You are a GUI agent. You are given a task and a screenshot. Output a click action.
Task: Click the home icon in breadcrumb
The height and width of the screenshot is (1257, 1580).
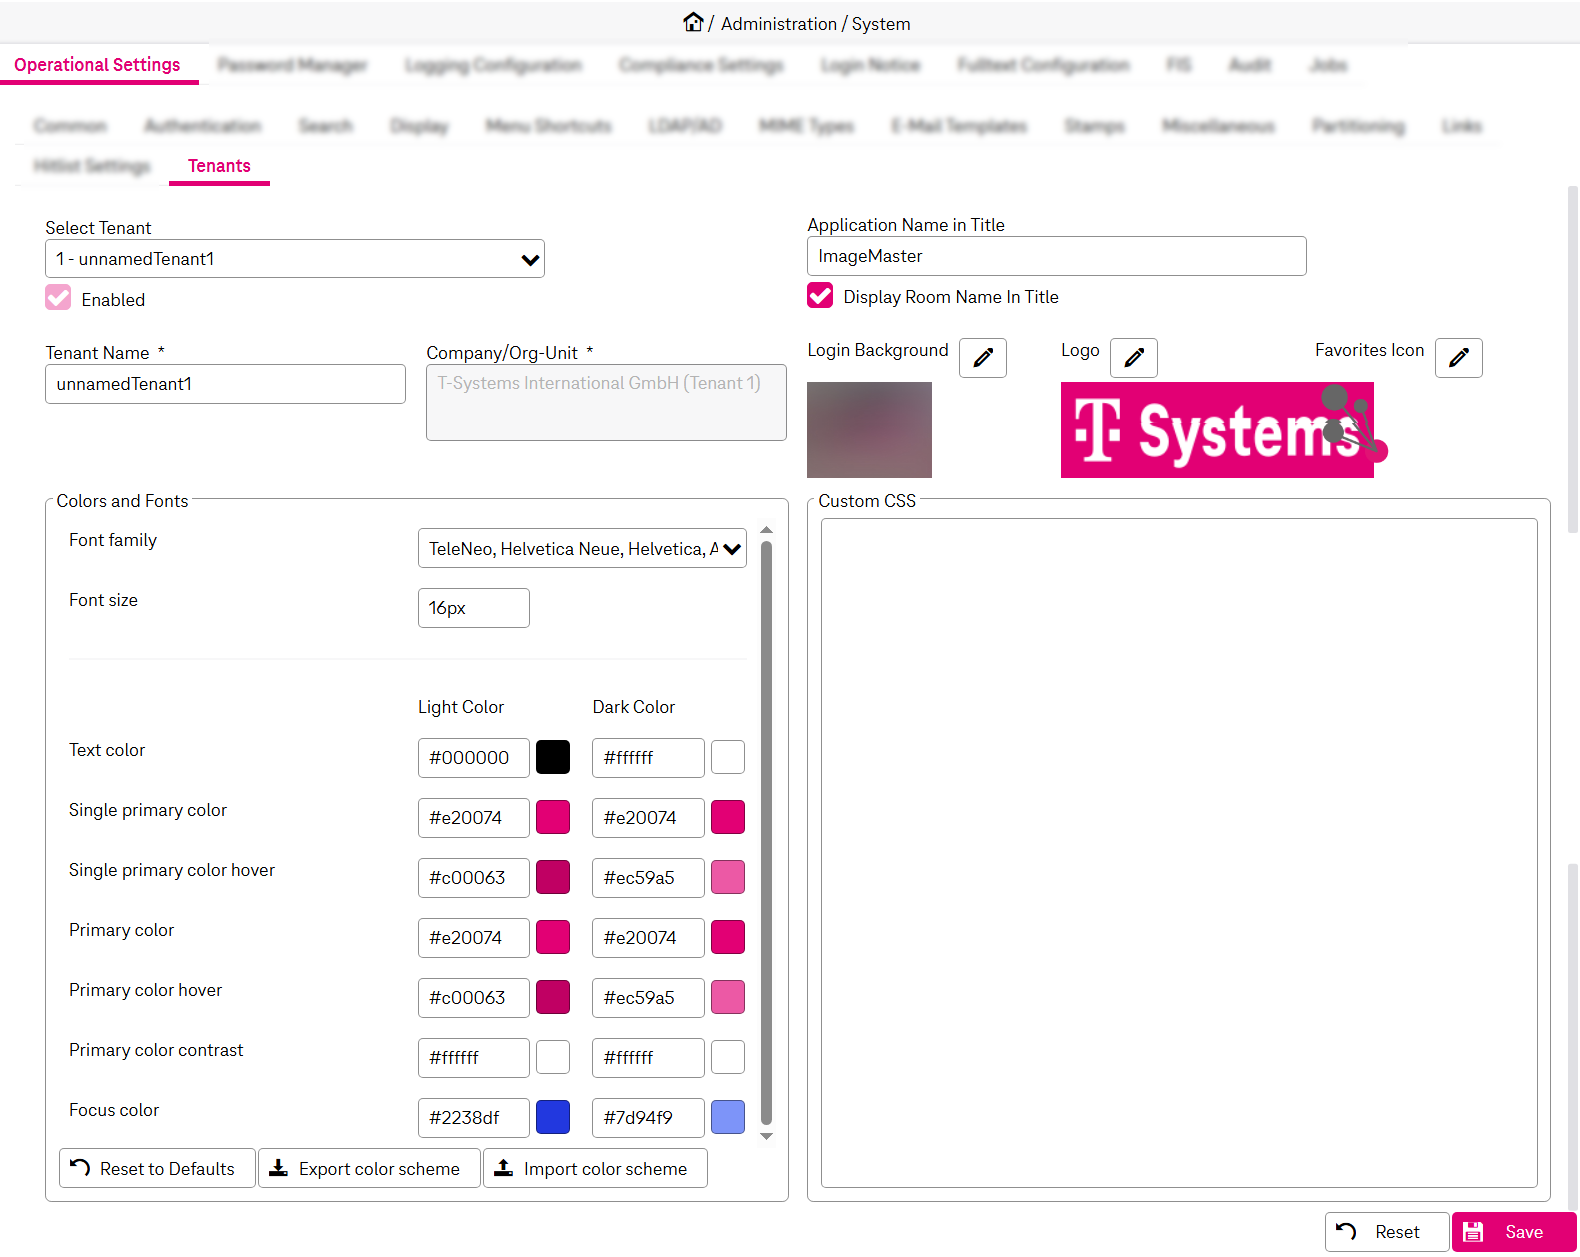point(693,22)
